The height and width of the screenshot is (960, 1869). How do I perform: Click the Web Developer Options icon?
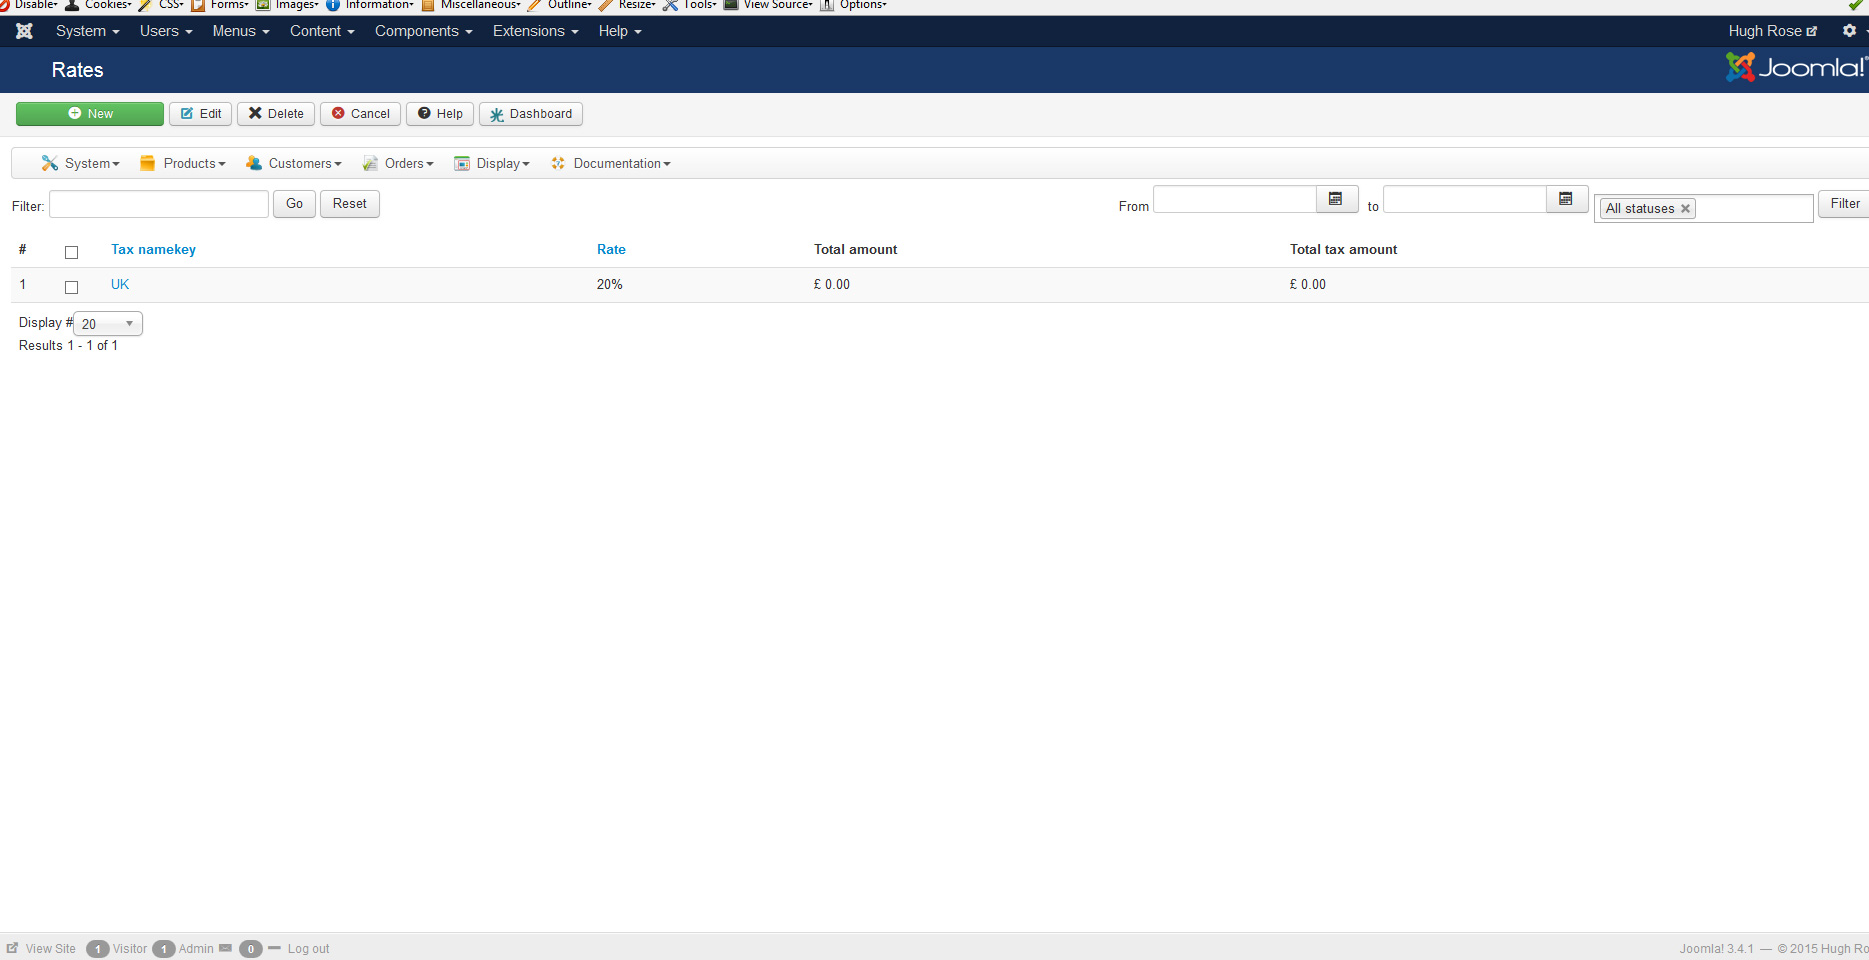[x=827, y=5]
